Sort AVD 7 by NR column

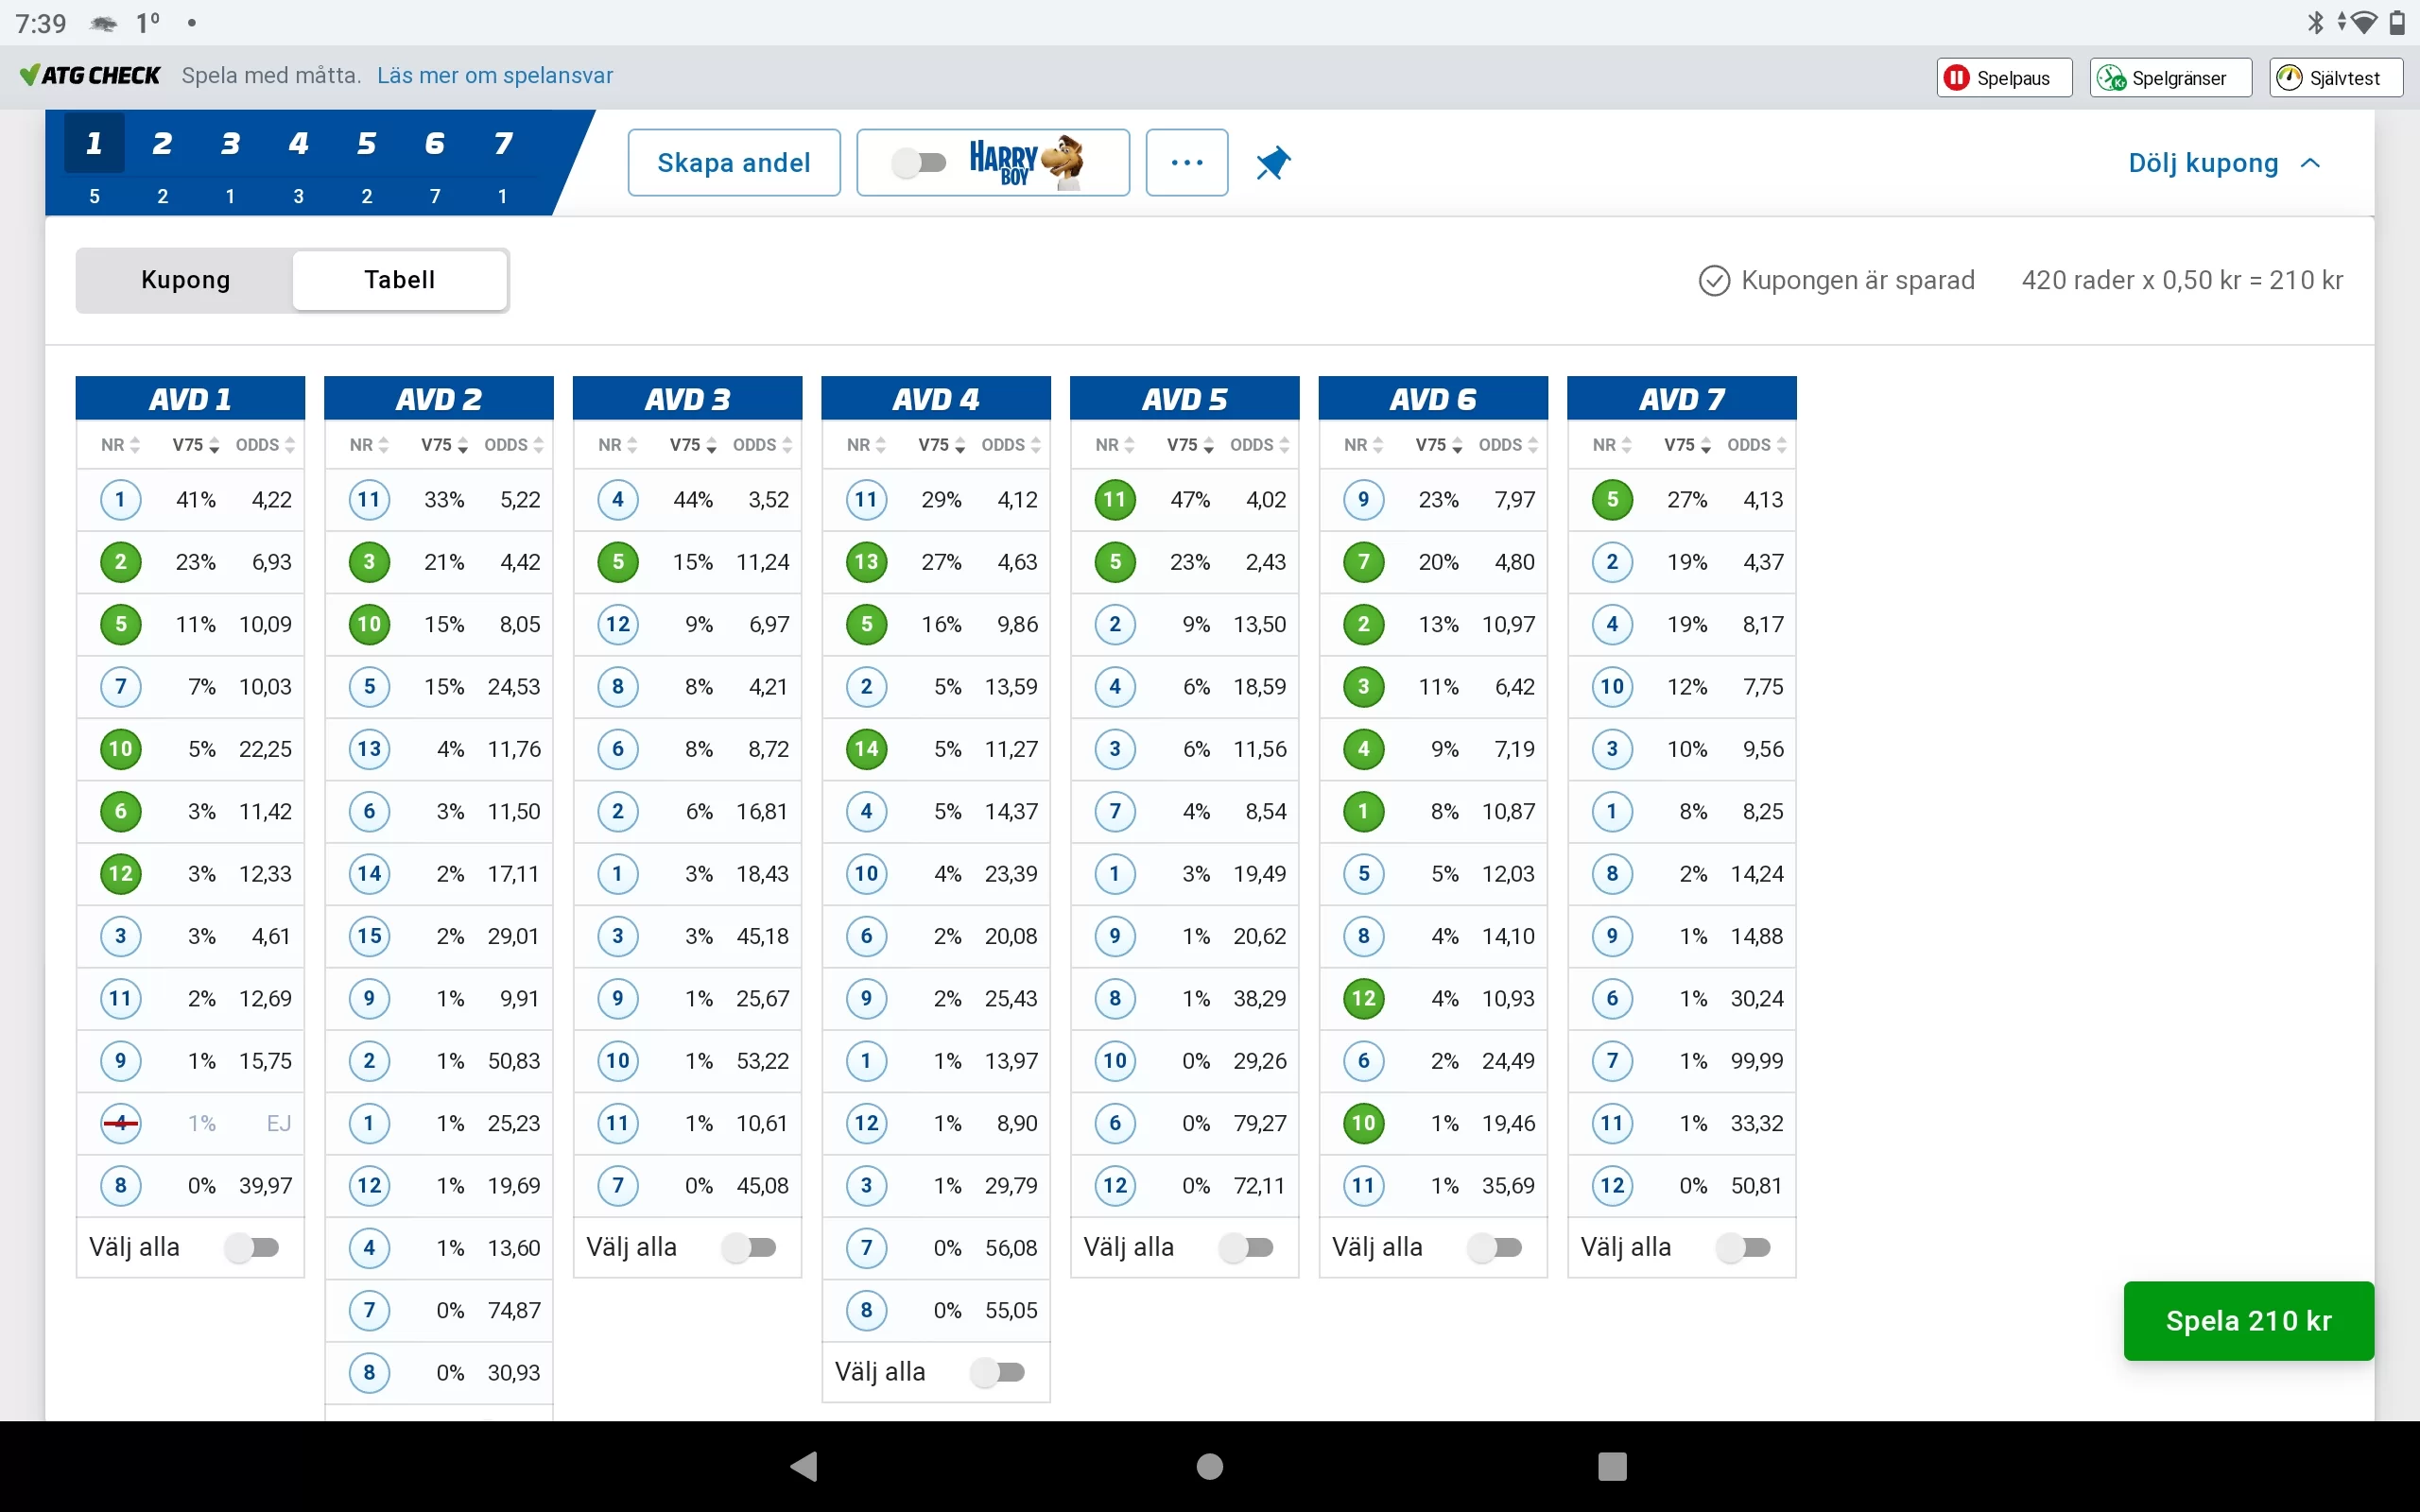(x=1612, y=445)
